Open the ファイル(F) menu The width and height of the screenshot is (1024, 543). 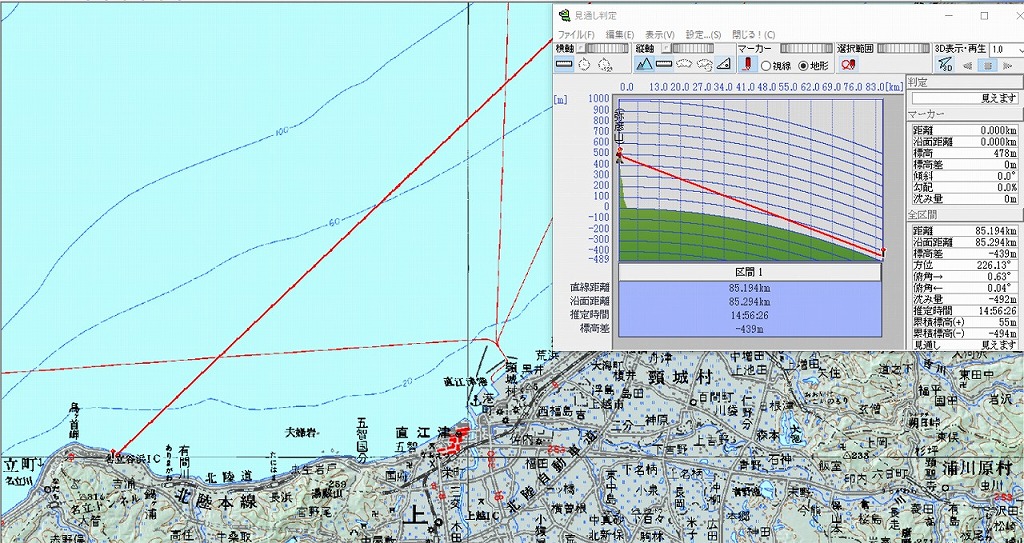coord(576,34)
